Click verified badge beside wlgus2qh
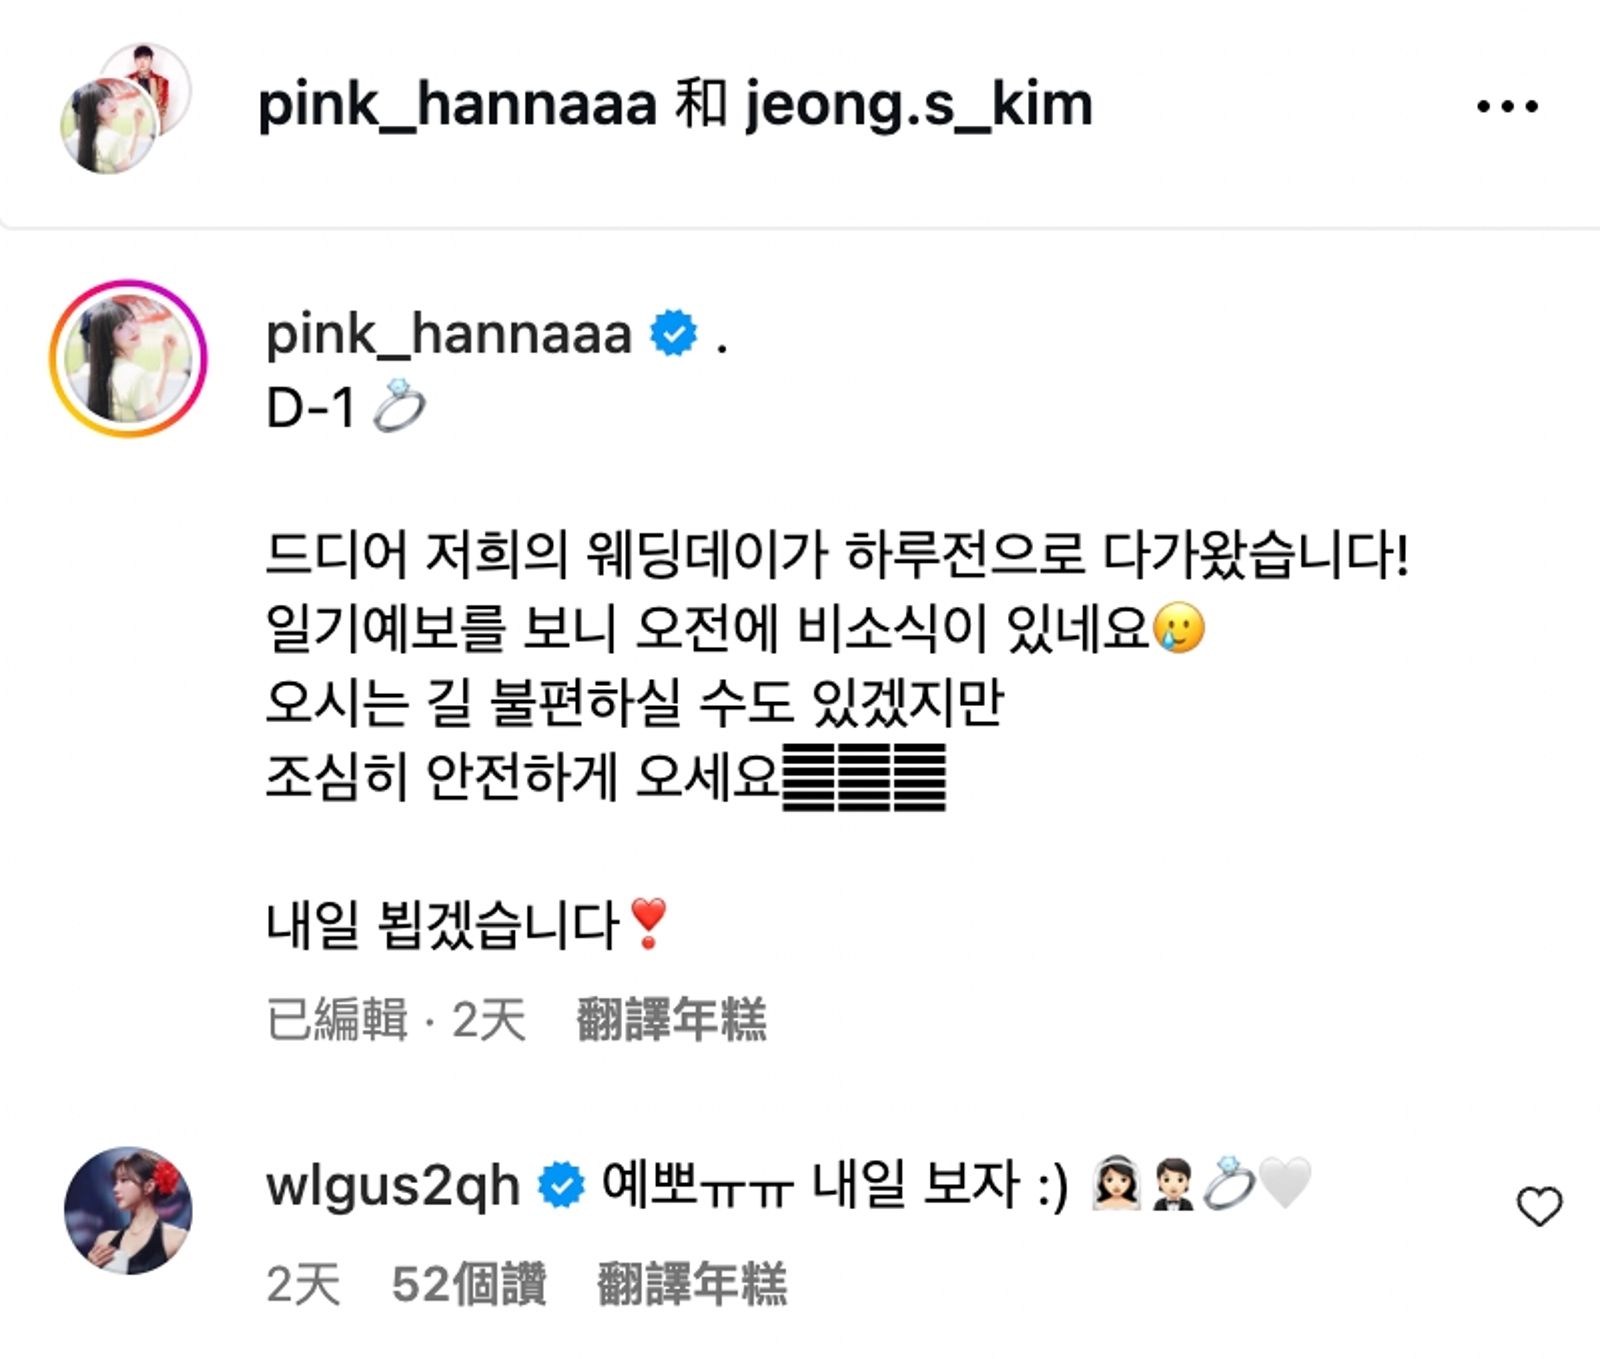Screen dimensions: 1600x1359 click(562, 1186)
